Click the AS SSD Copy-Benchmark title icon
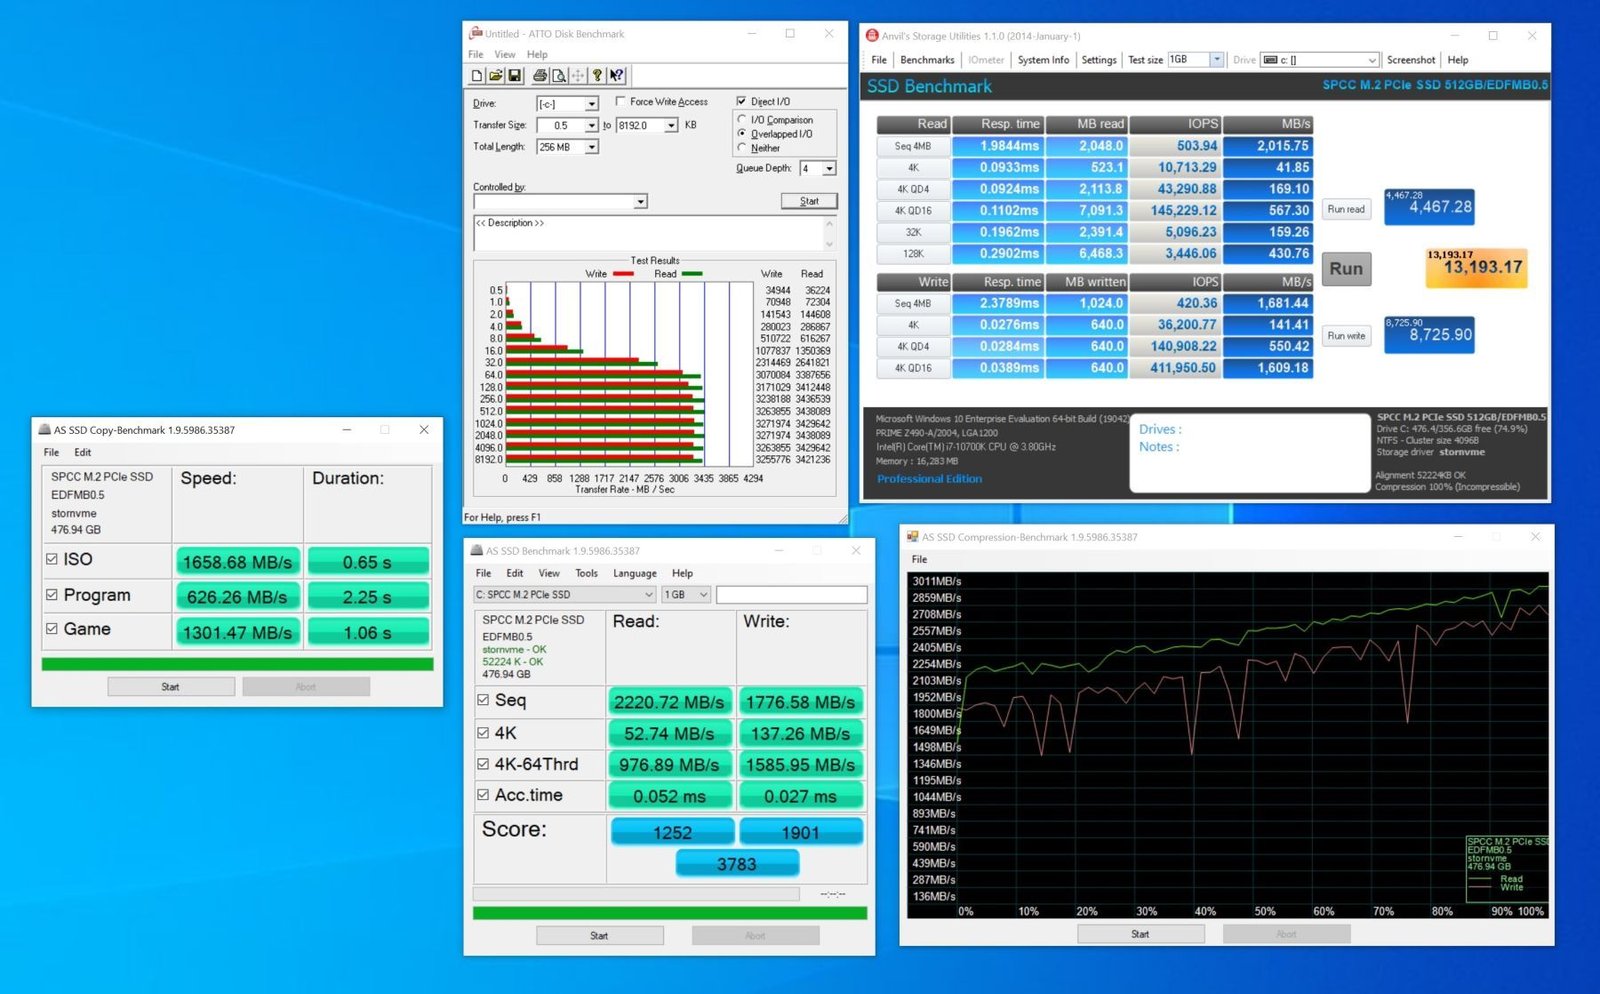This screenshot has height=994, width=1600. (x=44, y=430)
